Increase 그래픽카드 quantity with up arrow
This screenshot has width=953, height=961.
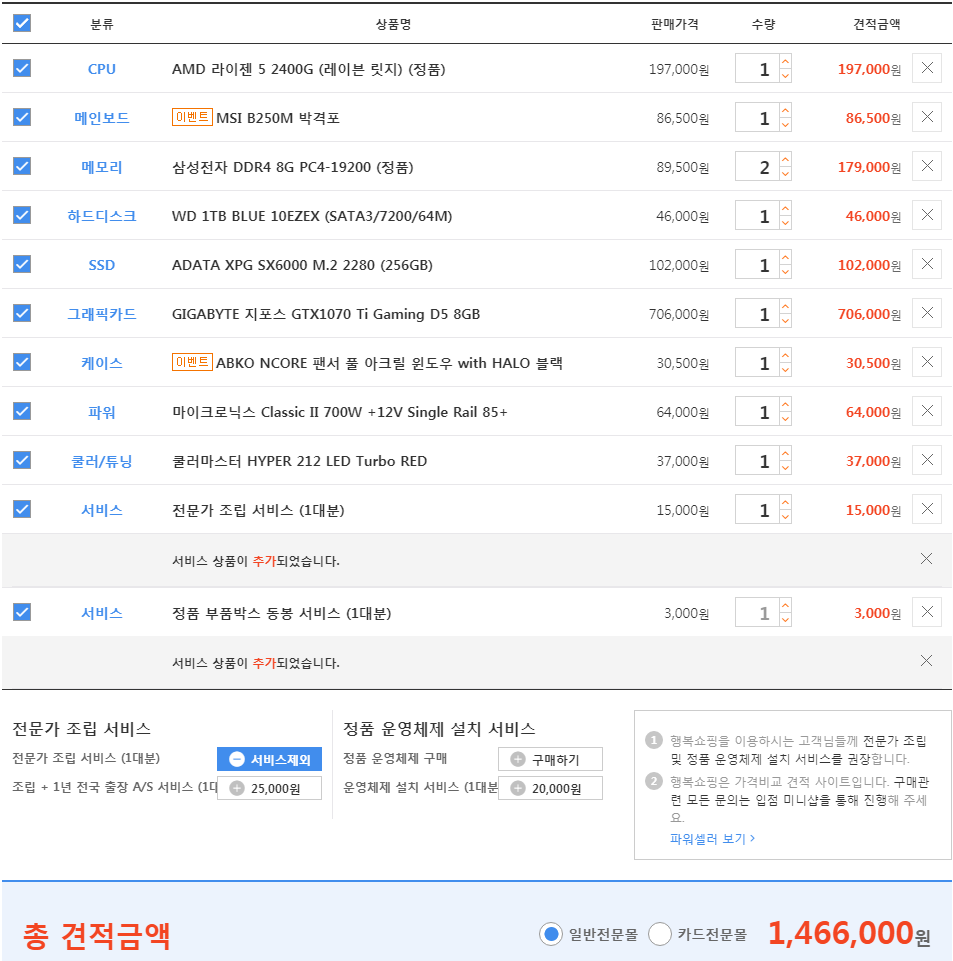[x=785, y=306]
